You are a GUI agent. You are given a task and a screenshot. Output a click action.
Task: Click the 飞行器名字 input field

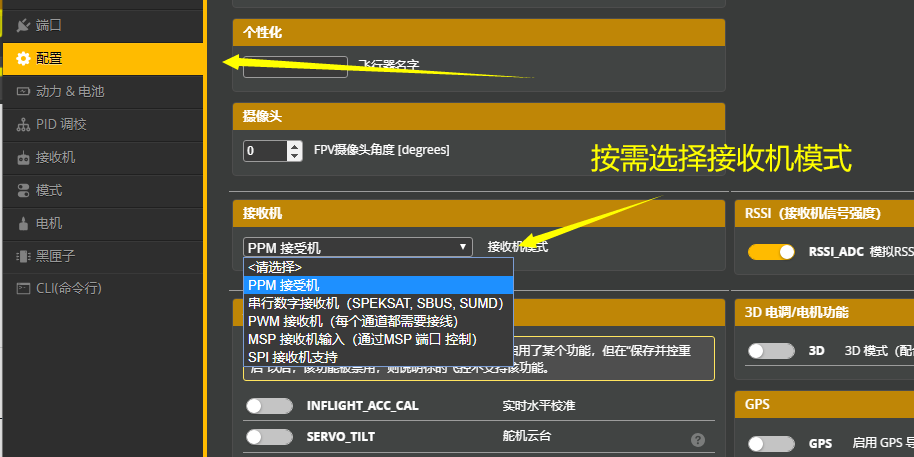[x=296, y=66]
